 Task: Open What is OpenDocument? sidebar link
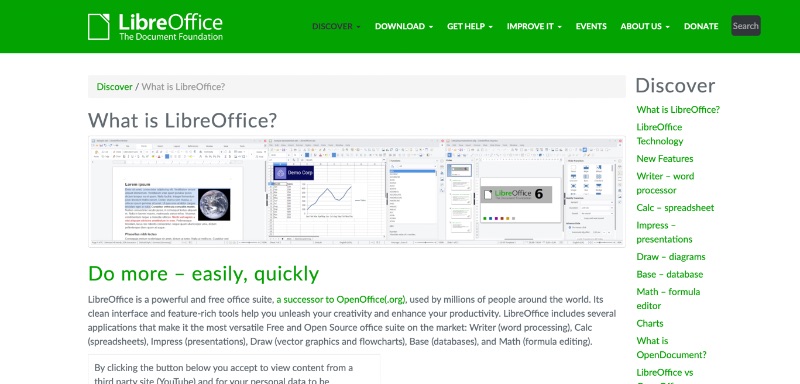pos(671,348)
